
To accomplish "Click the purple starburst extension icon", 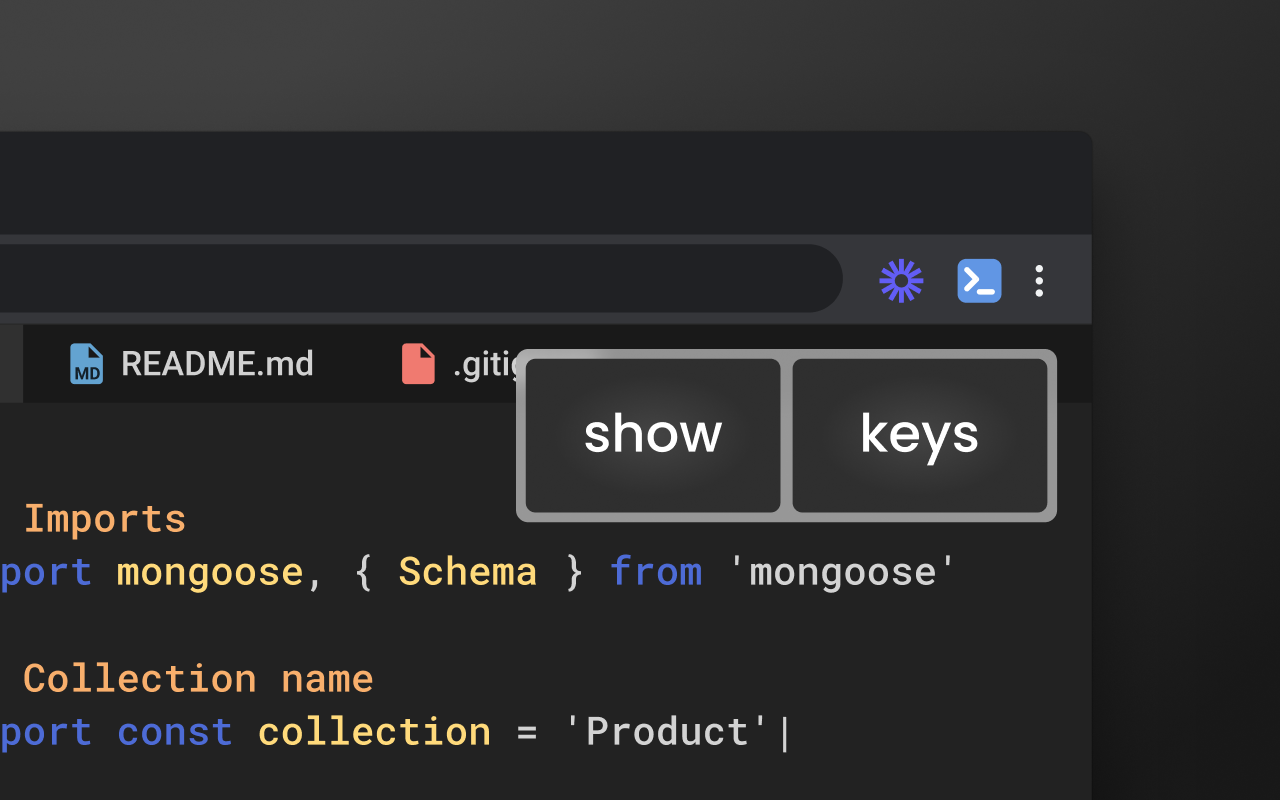I will point(901,281).
